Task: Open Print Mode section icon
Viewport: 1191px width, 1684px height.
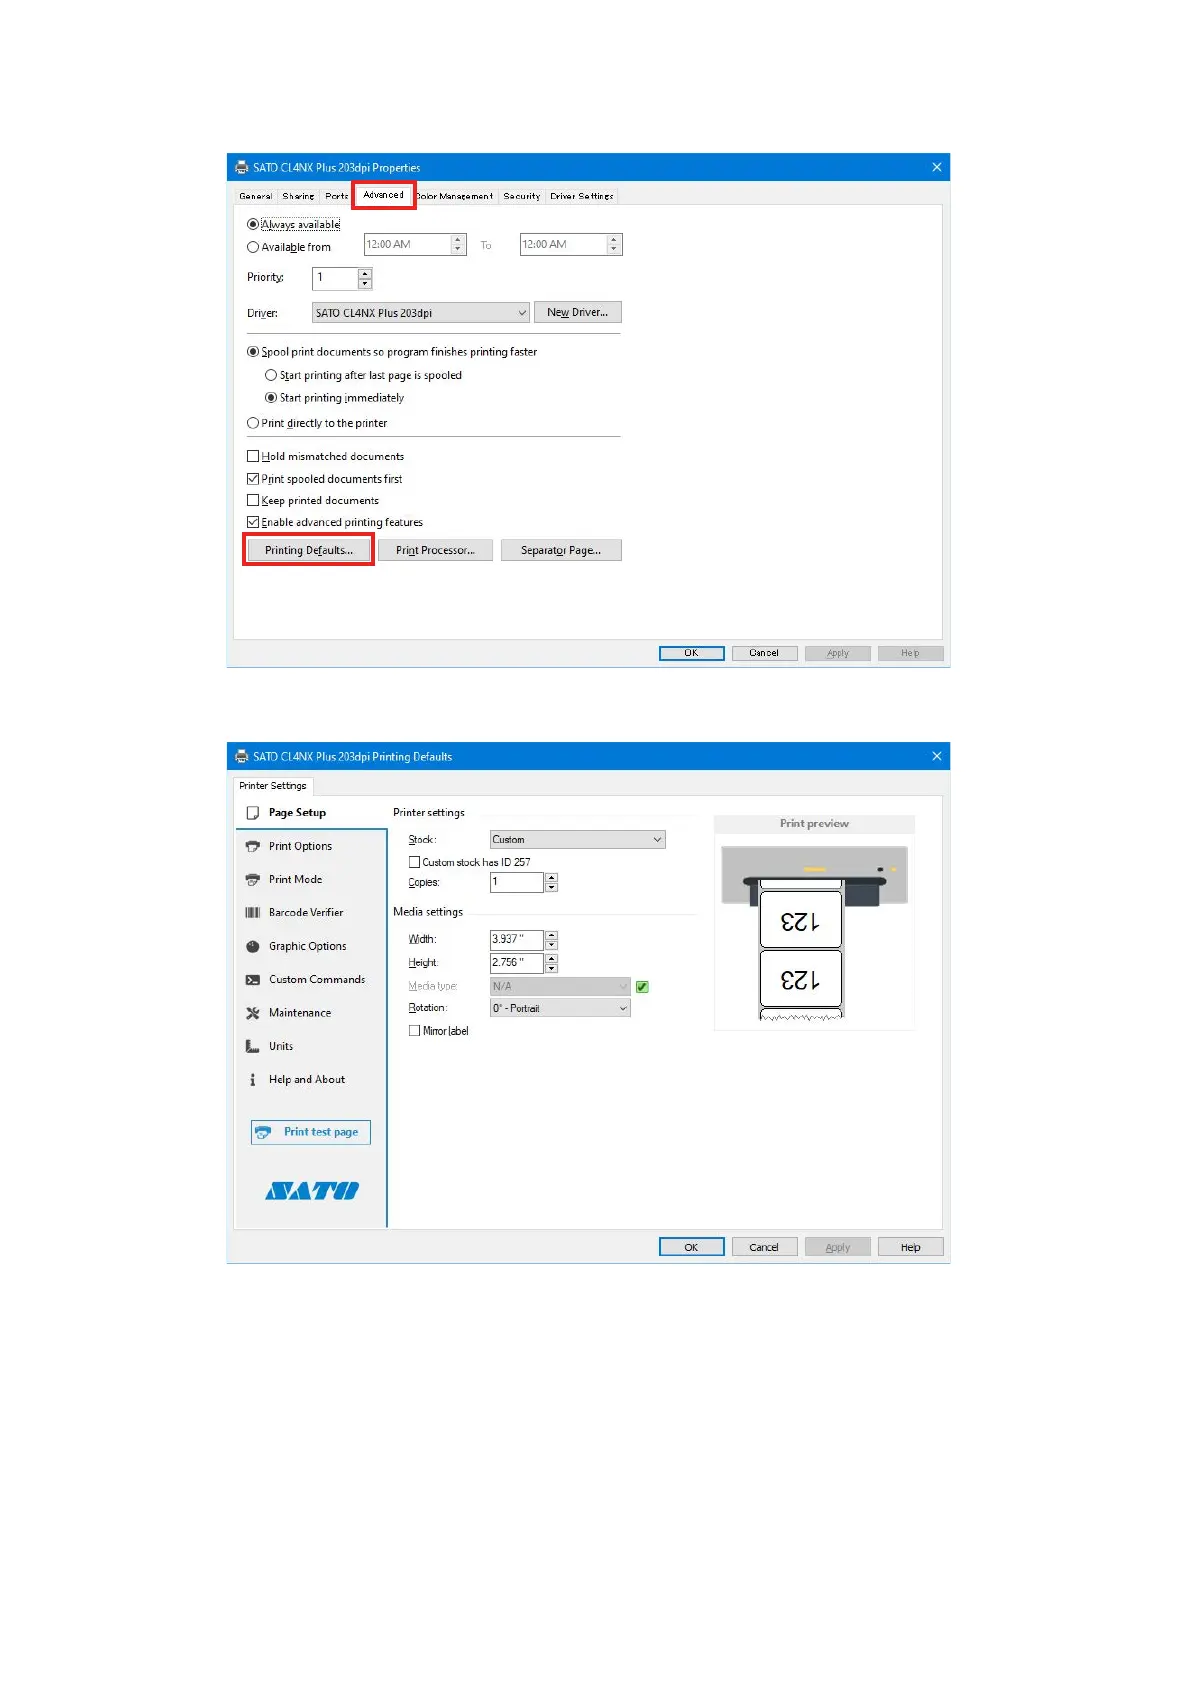Action: [253, 880]
